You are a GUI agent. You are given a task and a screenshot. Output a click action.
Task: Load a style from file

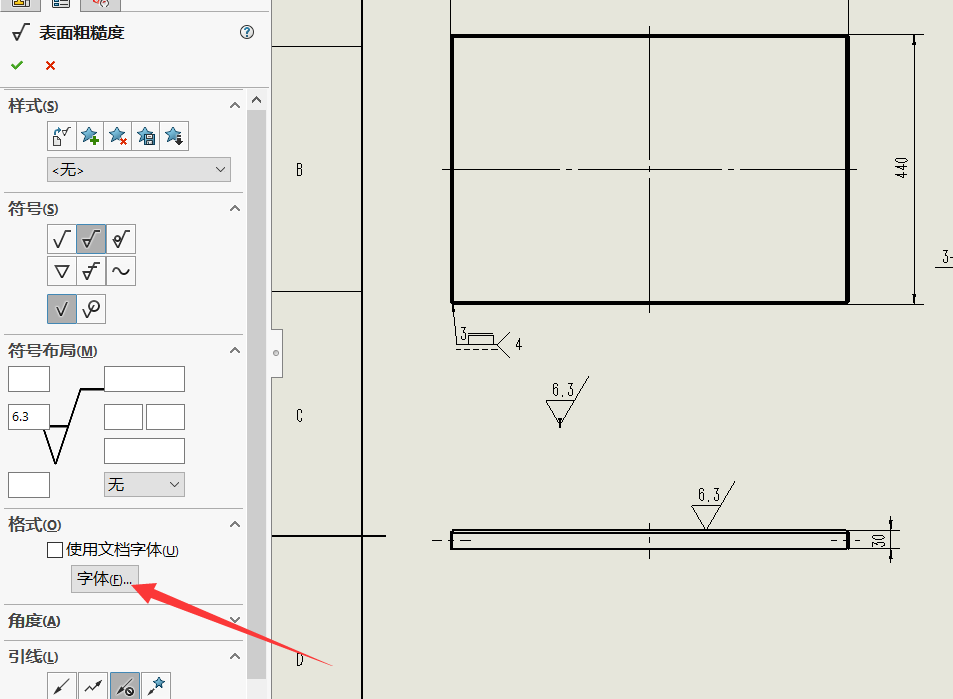click(174, 136)
